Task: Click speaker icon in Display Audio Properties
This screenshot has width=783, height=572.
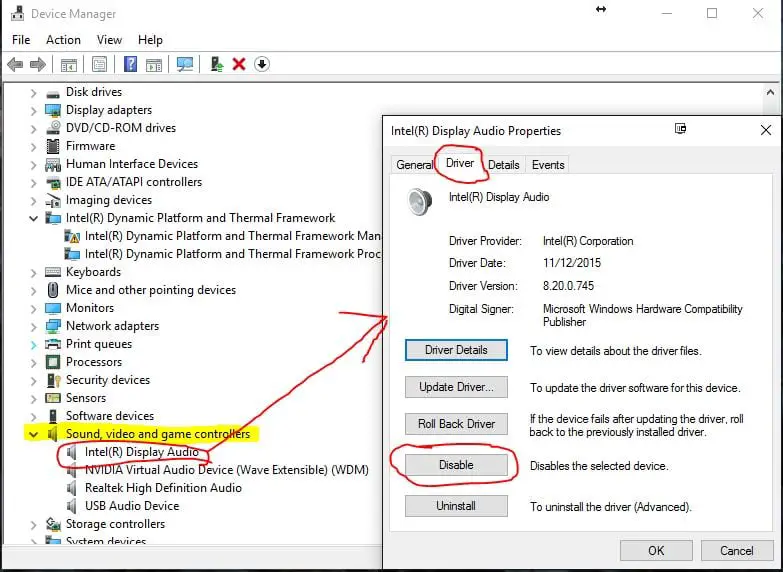Action: pyautogui.click(x=419, y=201)
